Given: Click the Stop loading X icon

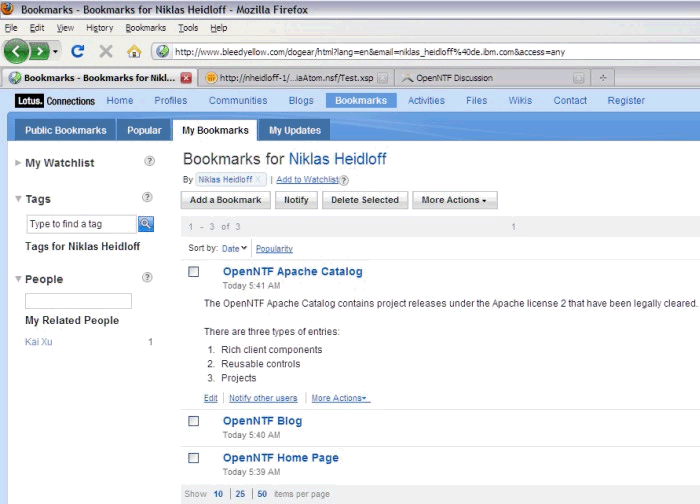Looking at the screenshot, I should point(106,51).
